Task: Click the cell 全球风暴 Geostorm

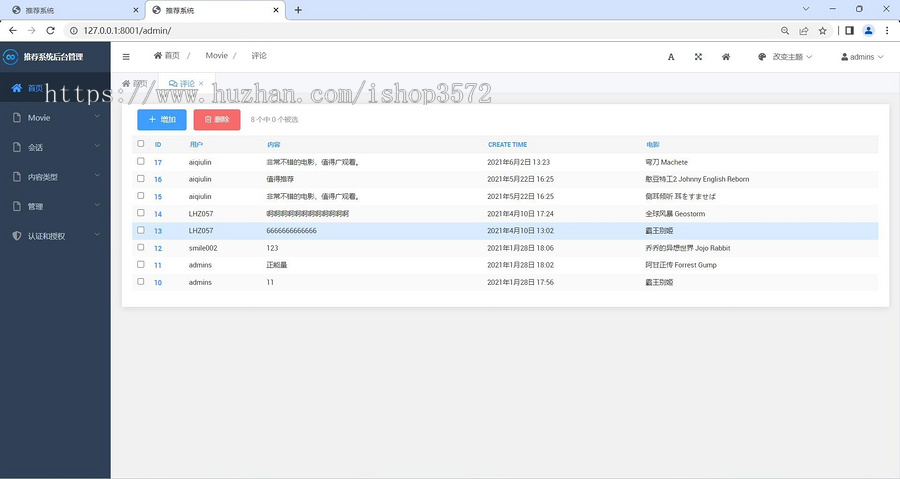Action: (x=675, y=213)
